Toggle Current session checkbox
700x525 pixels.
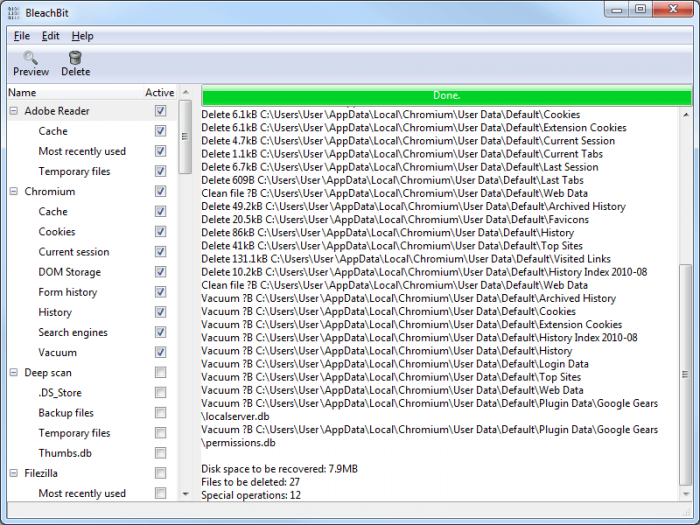pyautogui.click(x=160, y=251)
